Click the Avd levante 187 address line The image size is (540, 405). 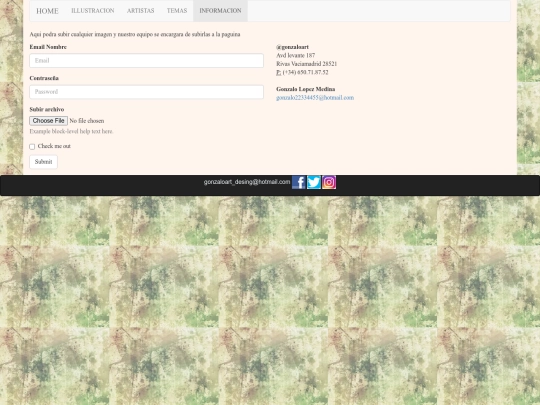pos(295,55)
